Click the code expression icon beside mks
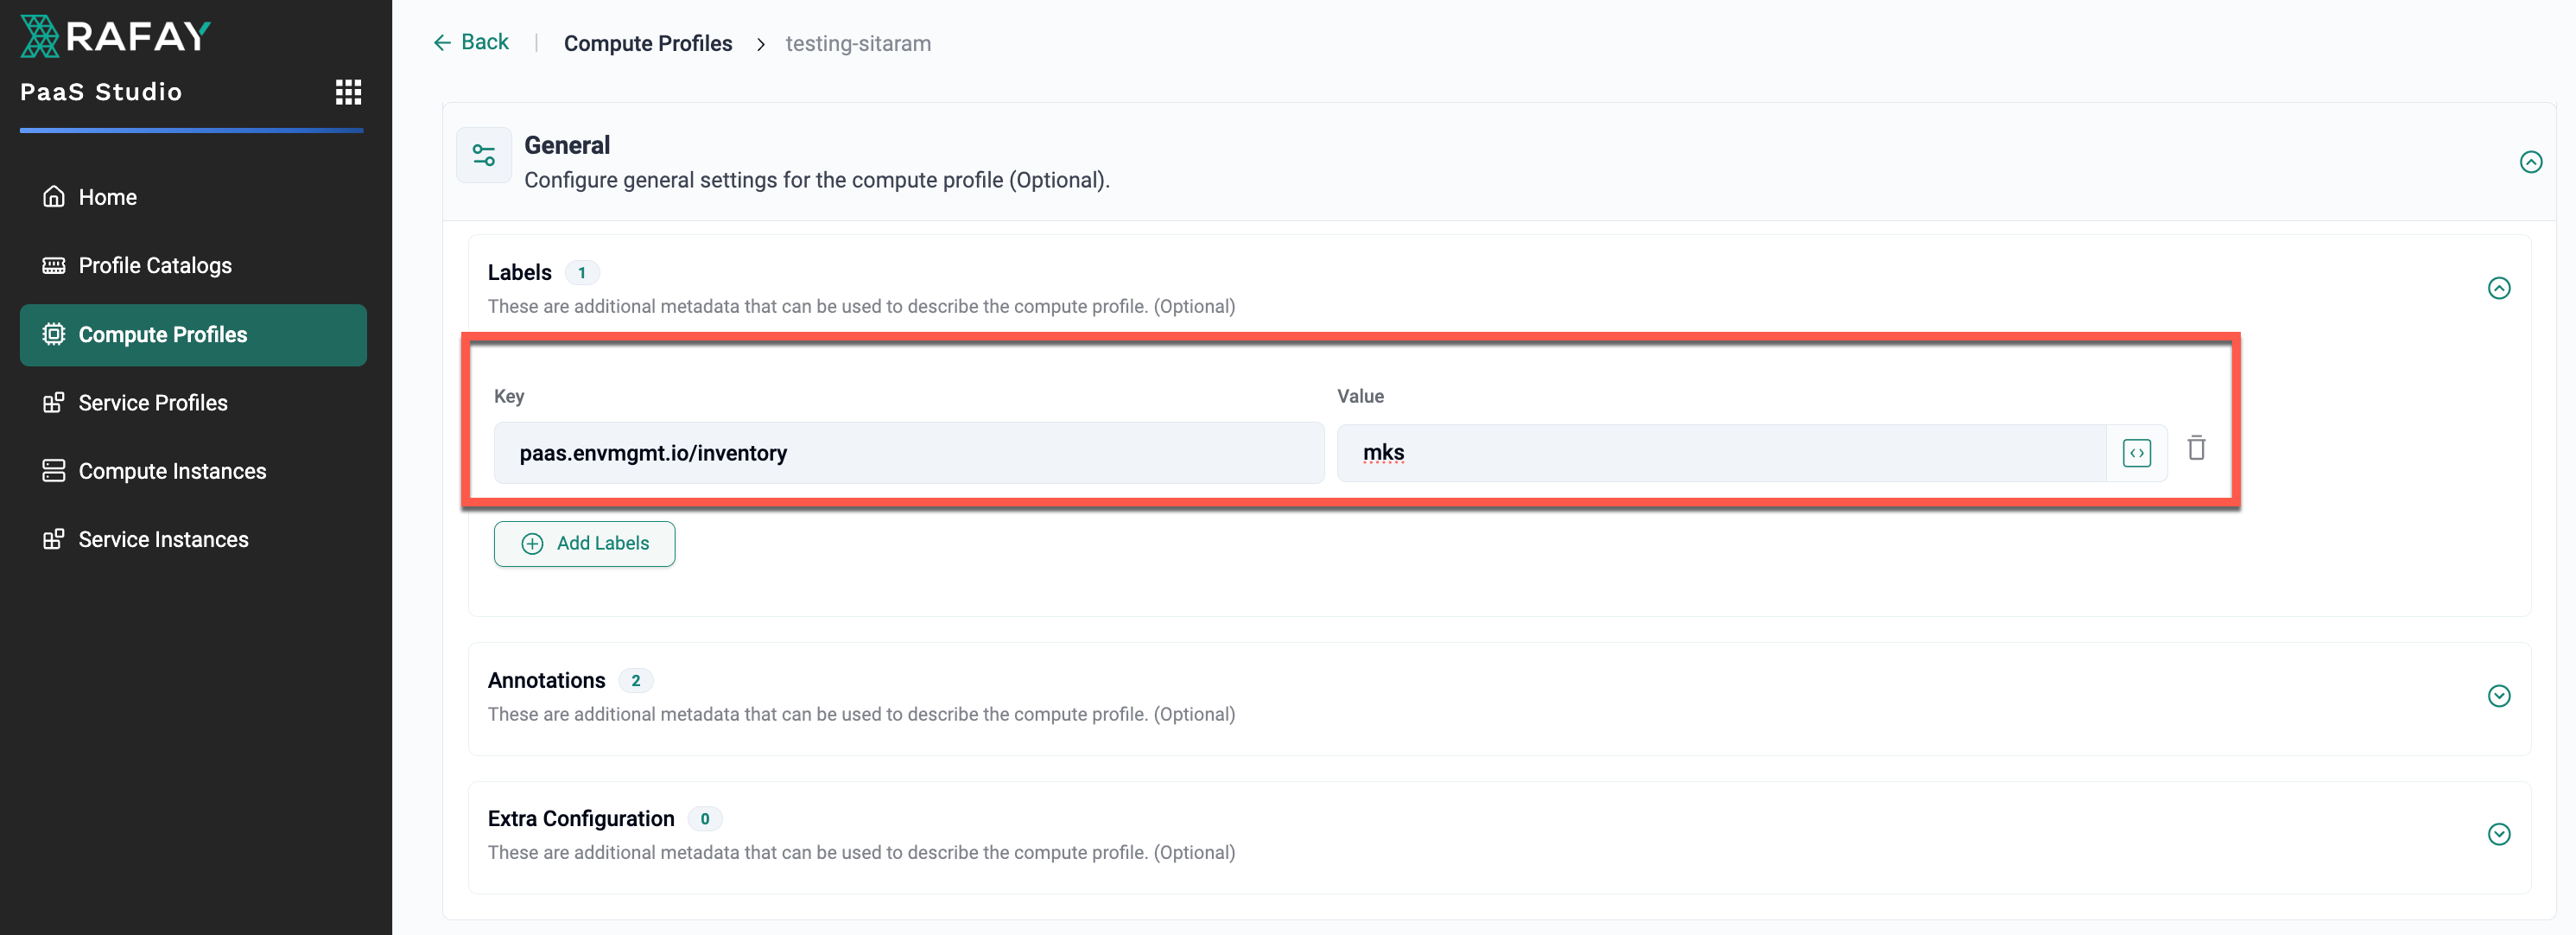2576x935 pixels. click(2136, 453)
